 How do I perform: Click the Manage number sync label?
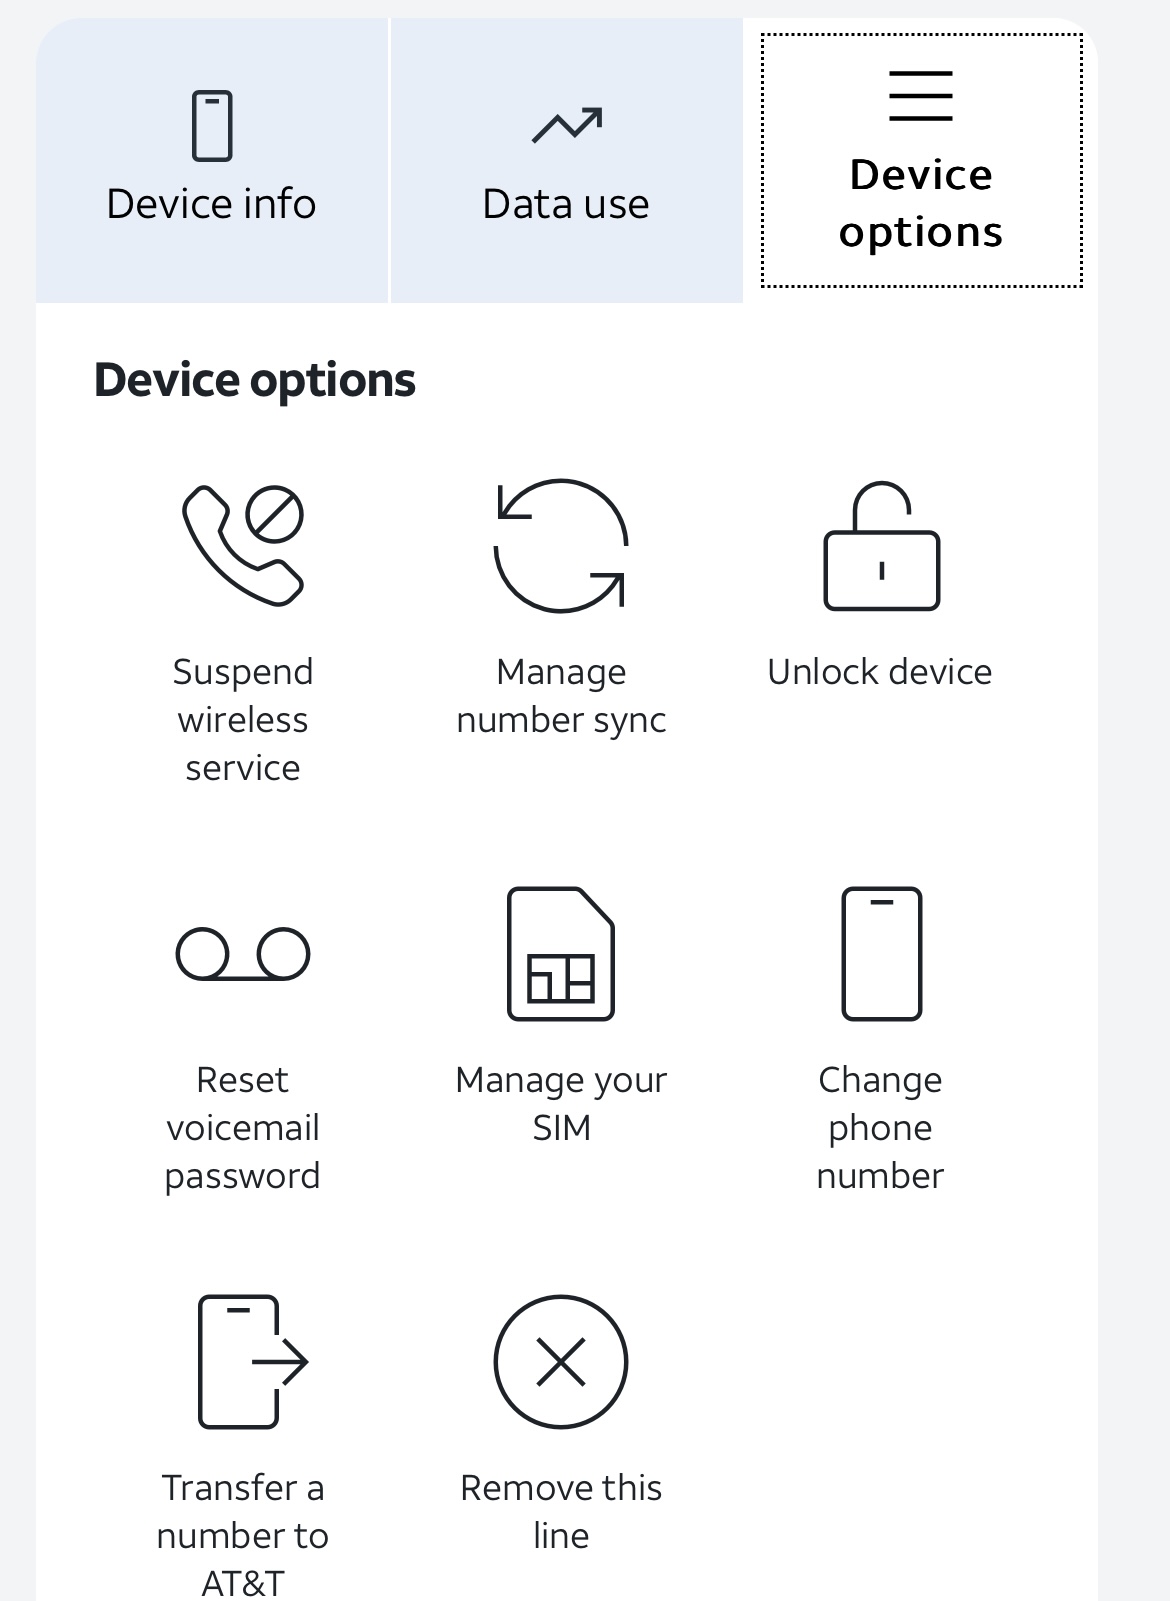tap(561, 695)
